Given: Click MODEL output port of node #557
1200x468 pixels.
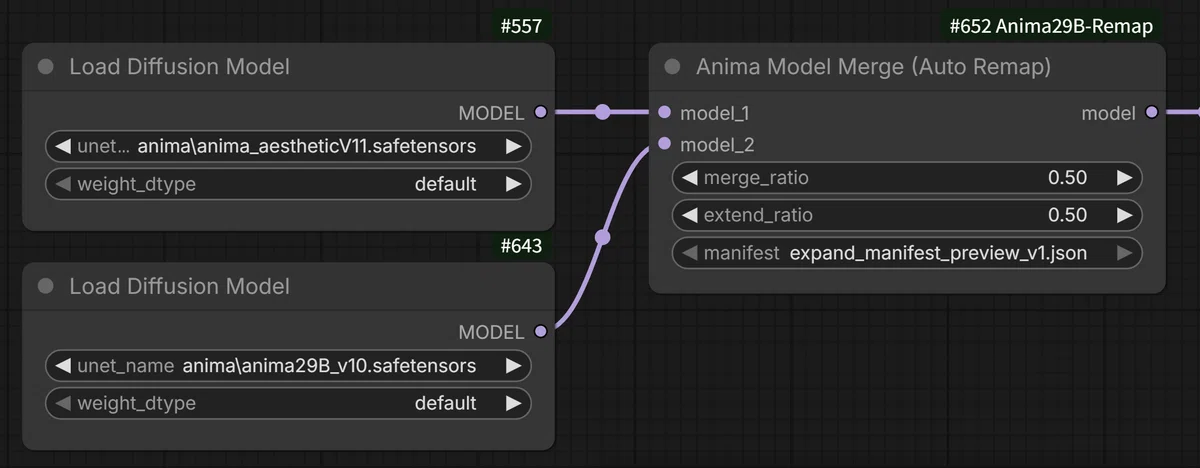Looking at the screenshot, I should [541, 112].
